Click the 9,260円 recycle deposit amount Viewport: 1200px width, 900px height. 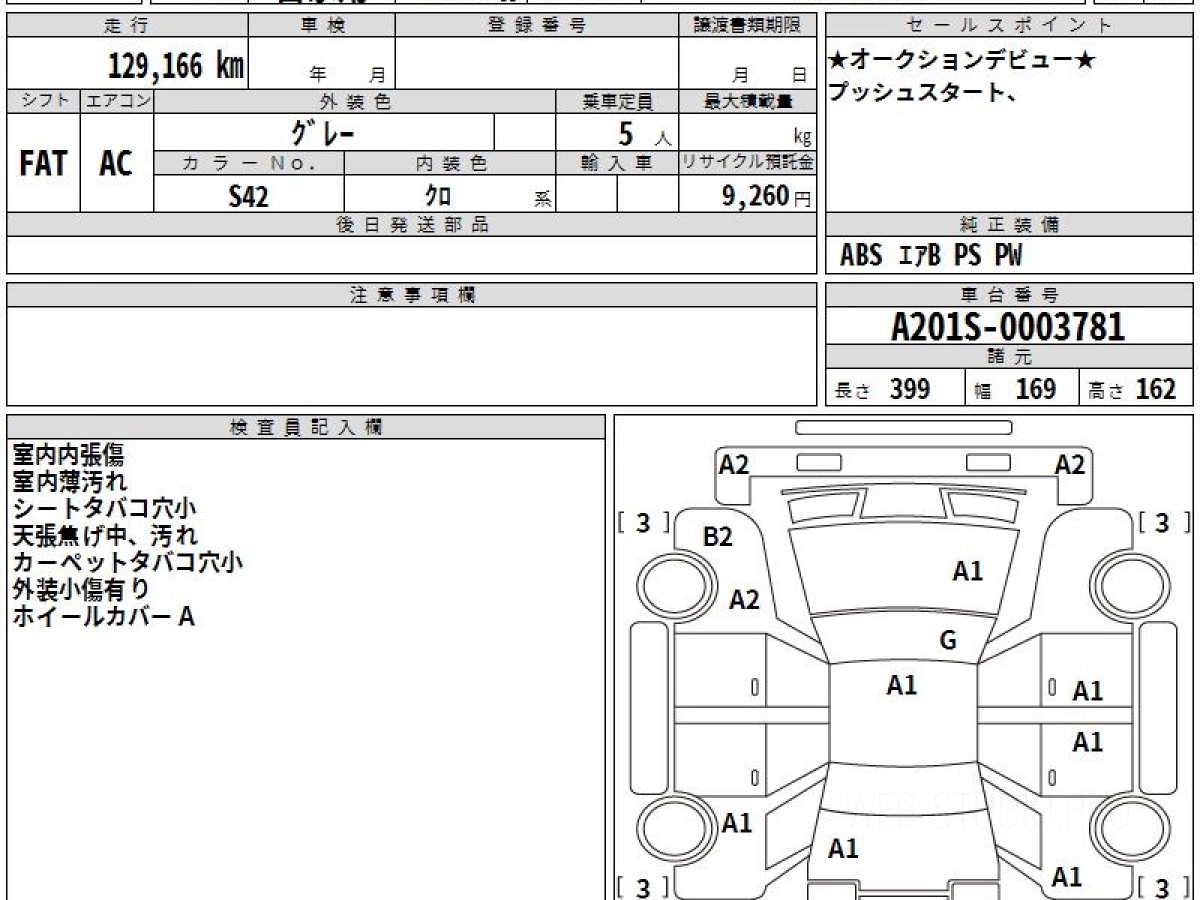pos(767,196)
